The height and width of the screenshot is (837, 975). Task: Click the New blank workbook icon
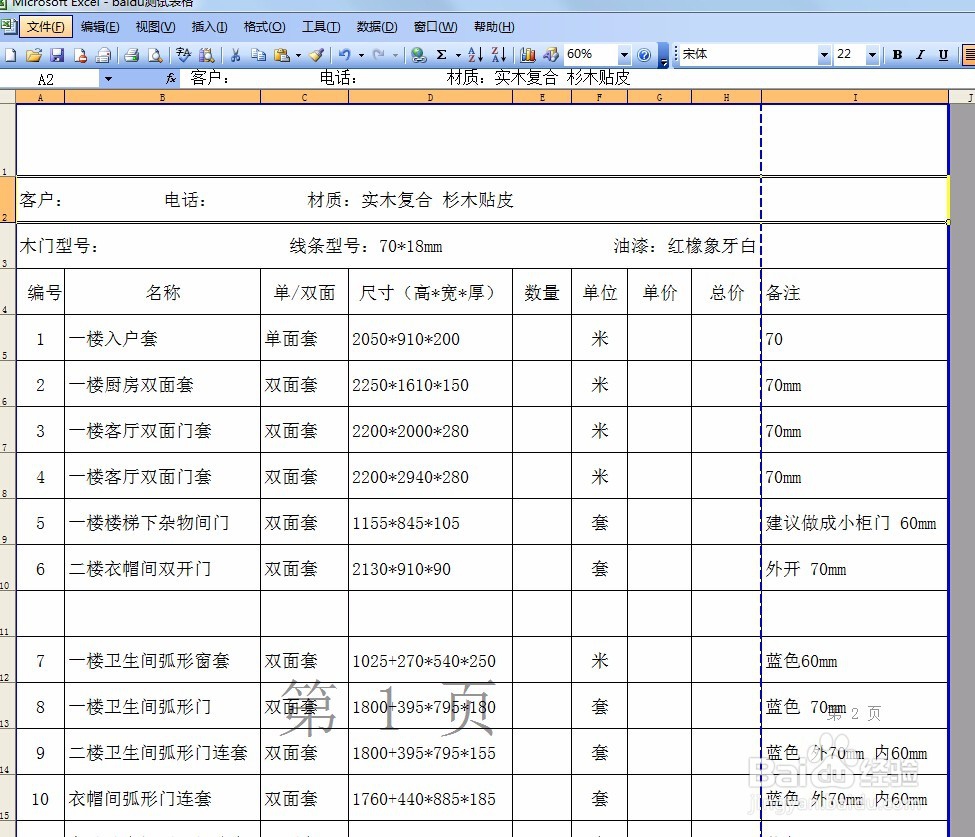point(11,55)
